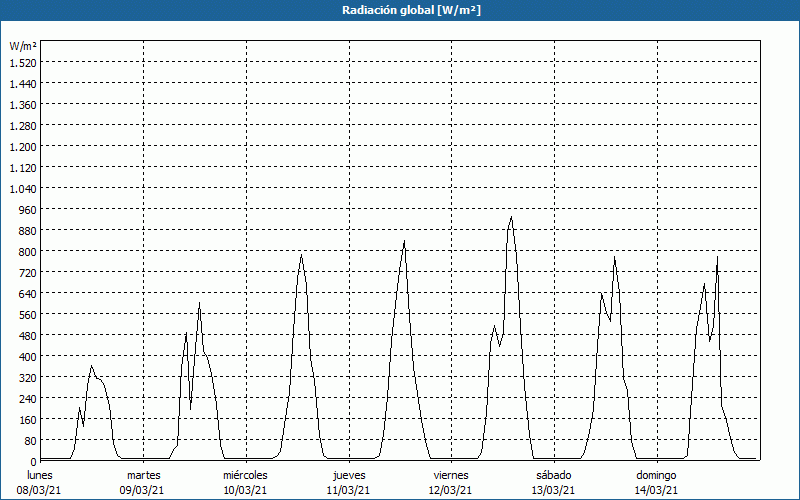Click the Sunday radiation peak near 770
This screenshot has height=500, width=800.
717,258
